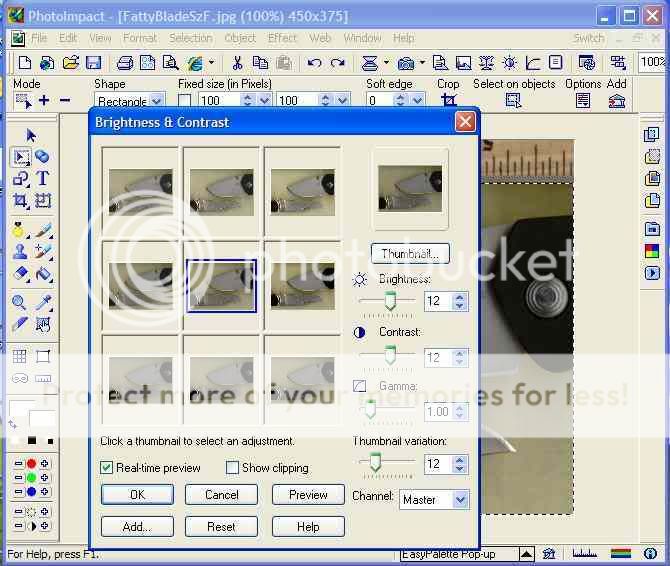
Task: Click the Brightness slider handle
Action: coord(391,300)
